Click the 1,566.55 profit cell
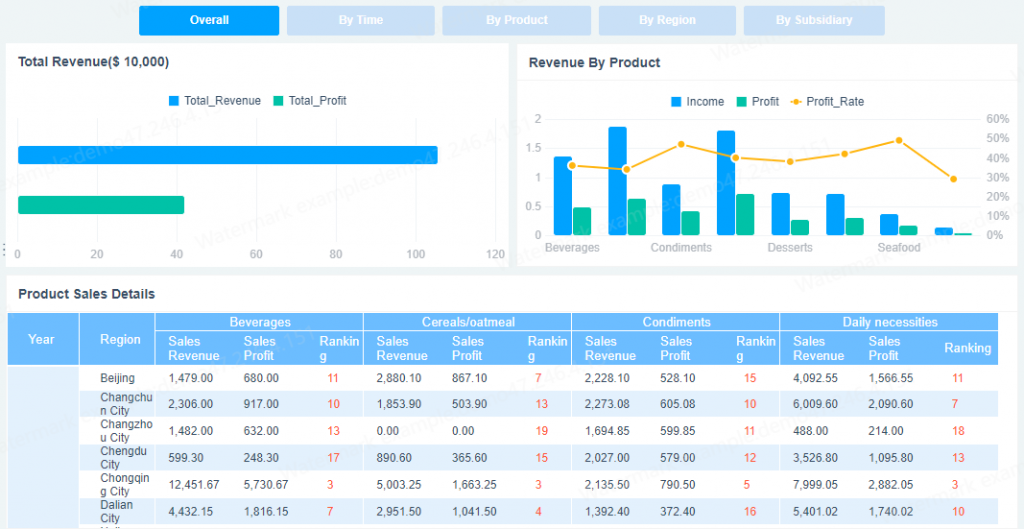This screenshot has height=529, width=1024. point(891,377)
